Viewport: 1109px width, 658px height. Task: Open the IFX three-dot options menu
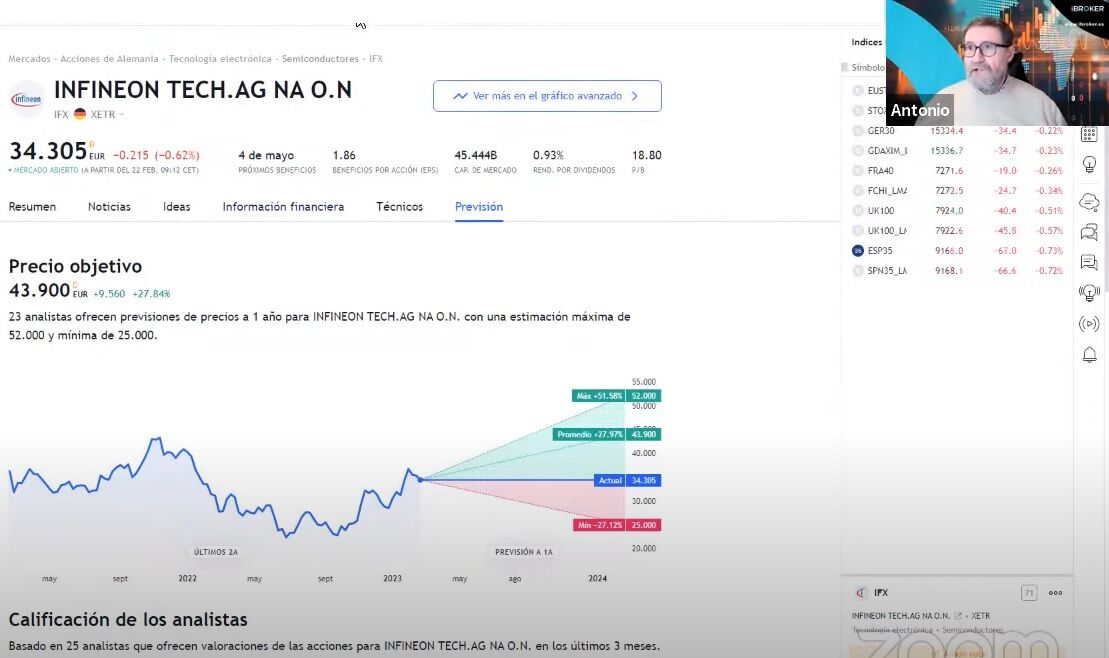point(1055,593)
